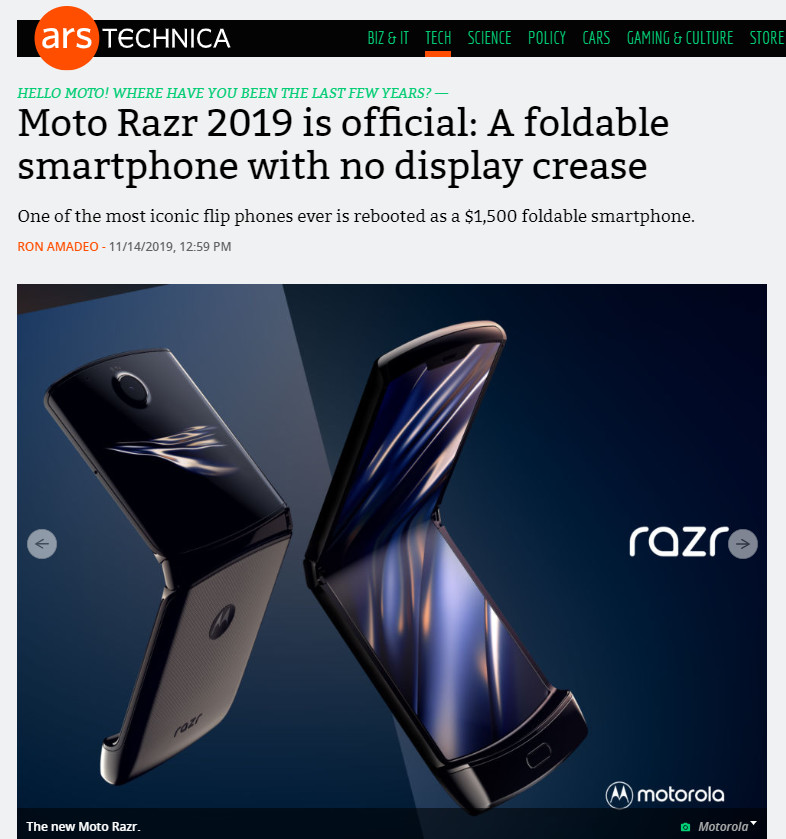Screen dimensions: 786x839
Task: Open the Cars section
Action: click(596, 38)
